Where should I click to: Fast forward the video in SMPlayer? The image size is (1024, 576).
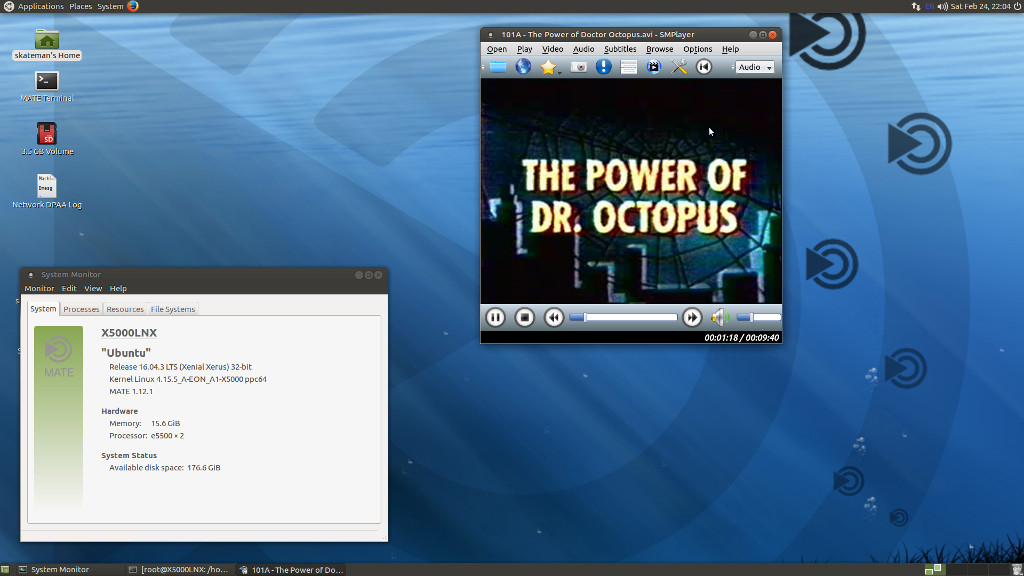tap(692, 317)
